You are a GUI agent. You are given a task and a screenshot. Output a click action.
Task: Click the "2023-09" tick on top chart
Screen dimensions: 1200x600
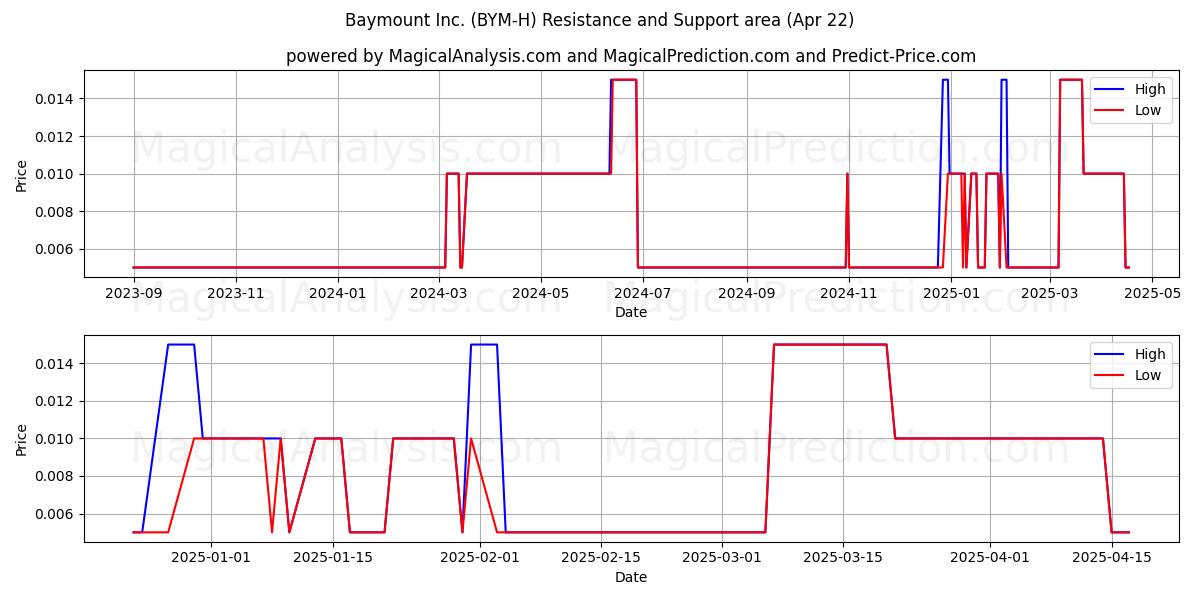tap(134, 293)
